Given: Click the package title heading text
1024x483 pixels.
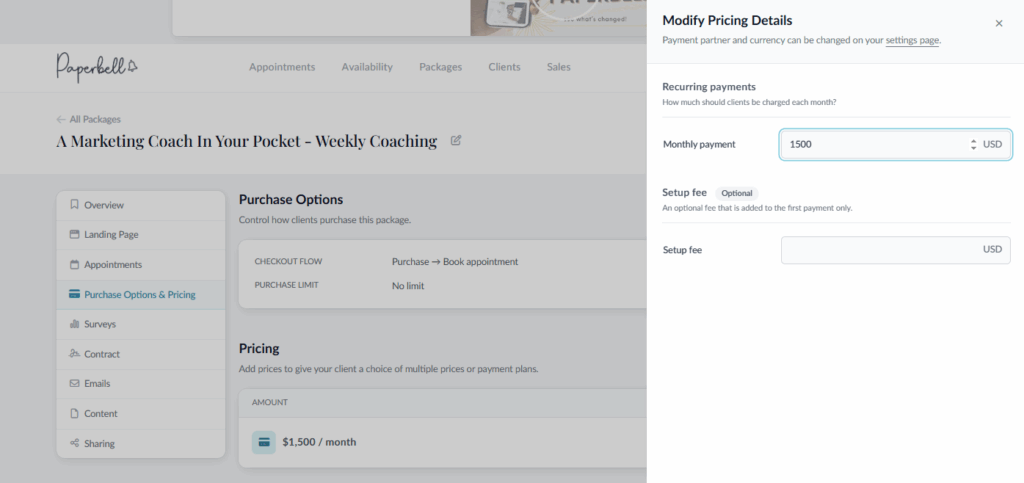Looking at the screenshot, I should click(x=246, y=141).
